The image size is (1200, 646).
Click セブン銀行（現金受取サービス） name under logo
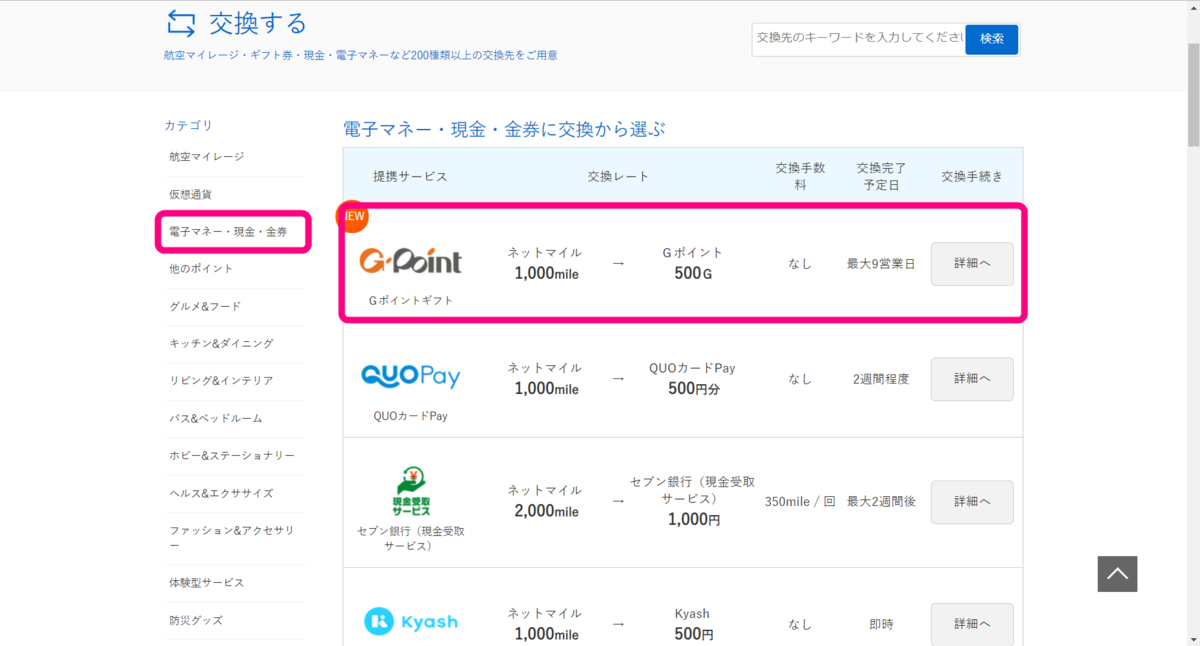coord(410,539)
